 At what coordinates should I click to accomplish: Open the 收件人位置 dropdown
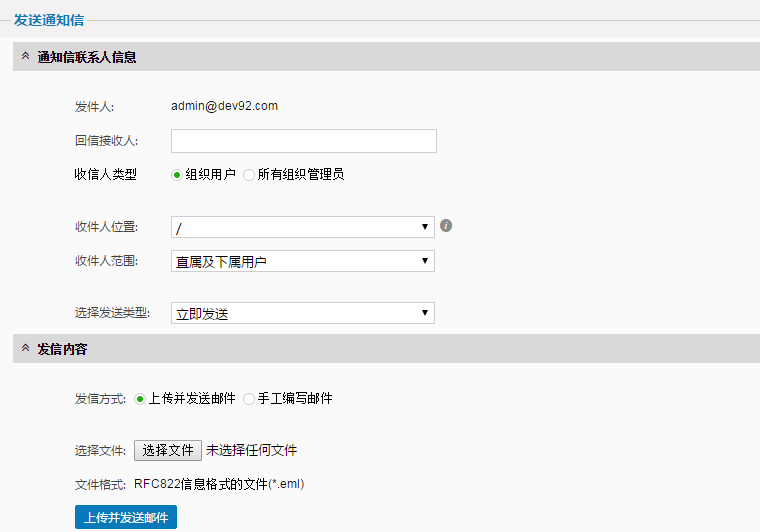pos(302,228)
